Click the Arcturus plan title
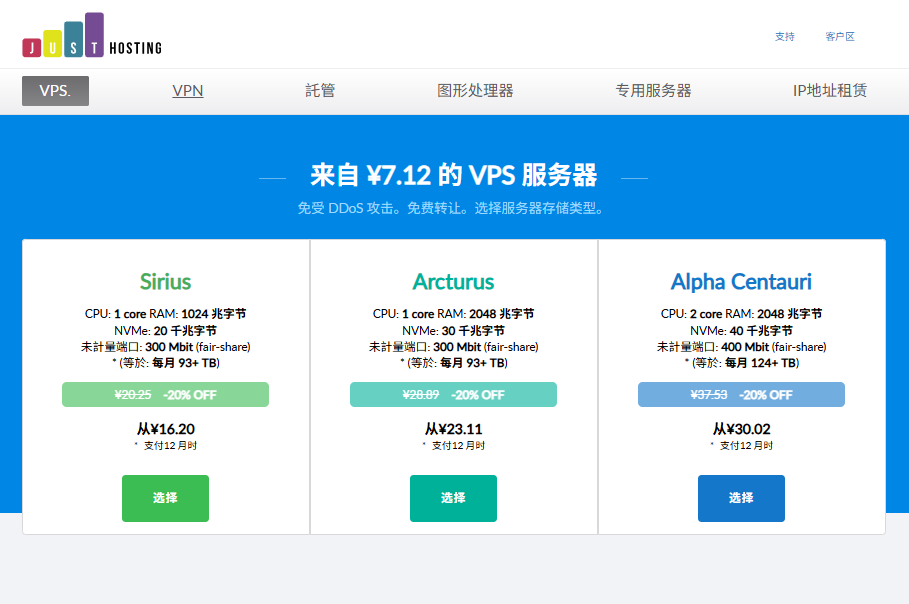 pos(453,281)
